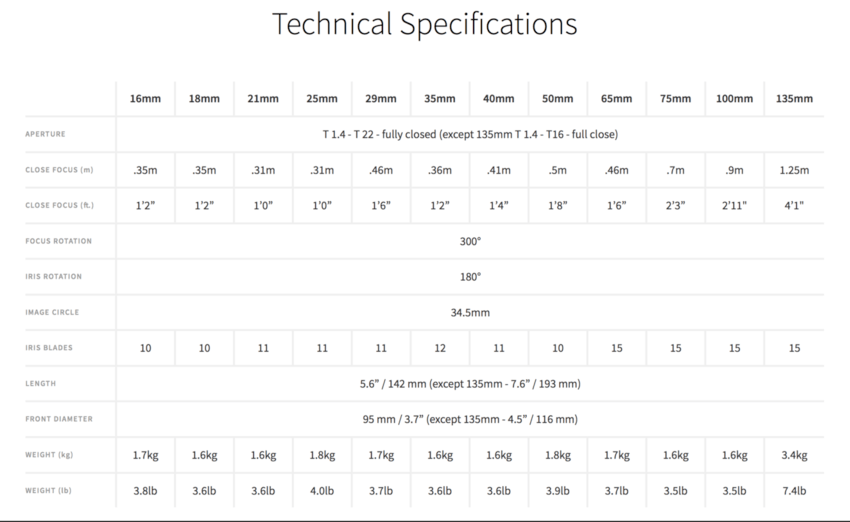Click the IRIS BLADES row label
This screenshot has height=522, width=850.
[49, 347]
